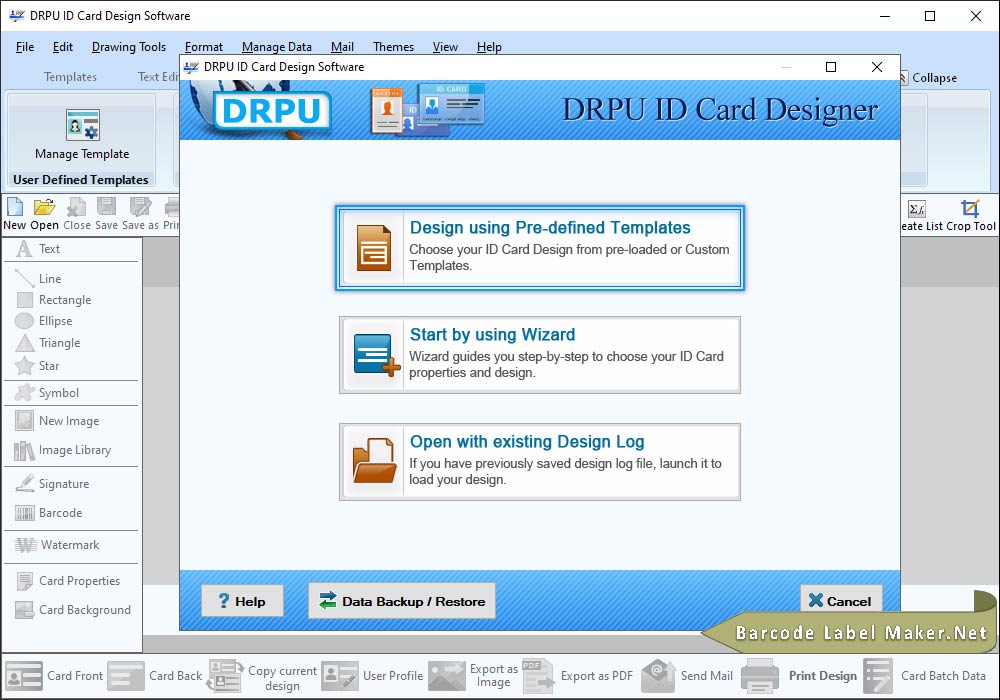Open the Symbol tool
This screenshot has width=1000, height=700.
48,393
